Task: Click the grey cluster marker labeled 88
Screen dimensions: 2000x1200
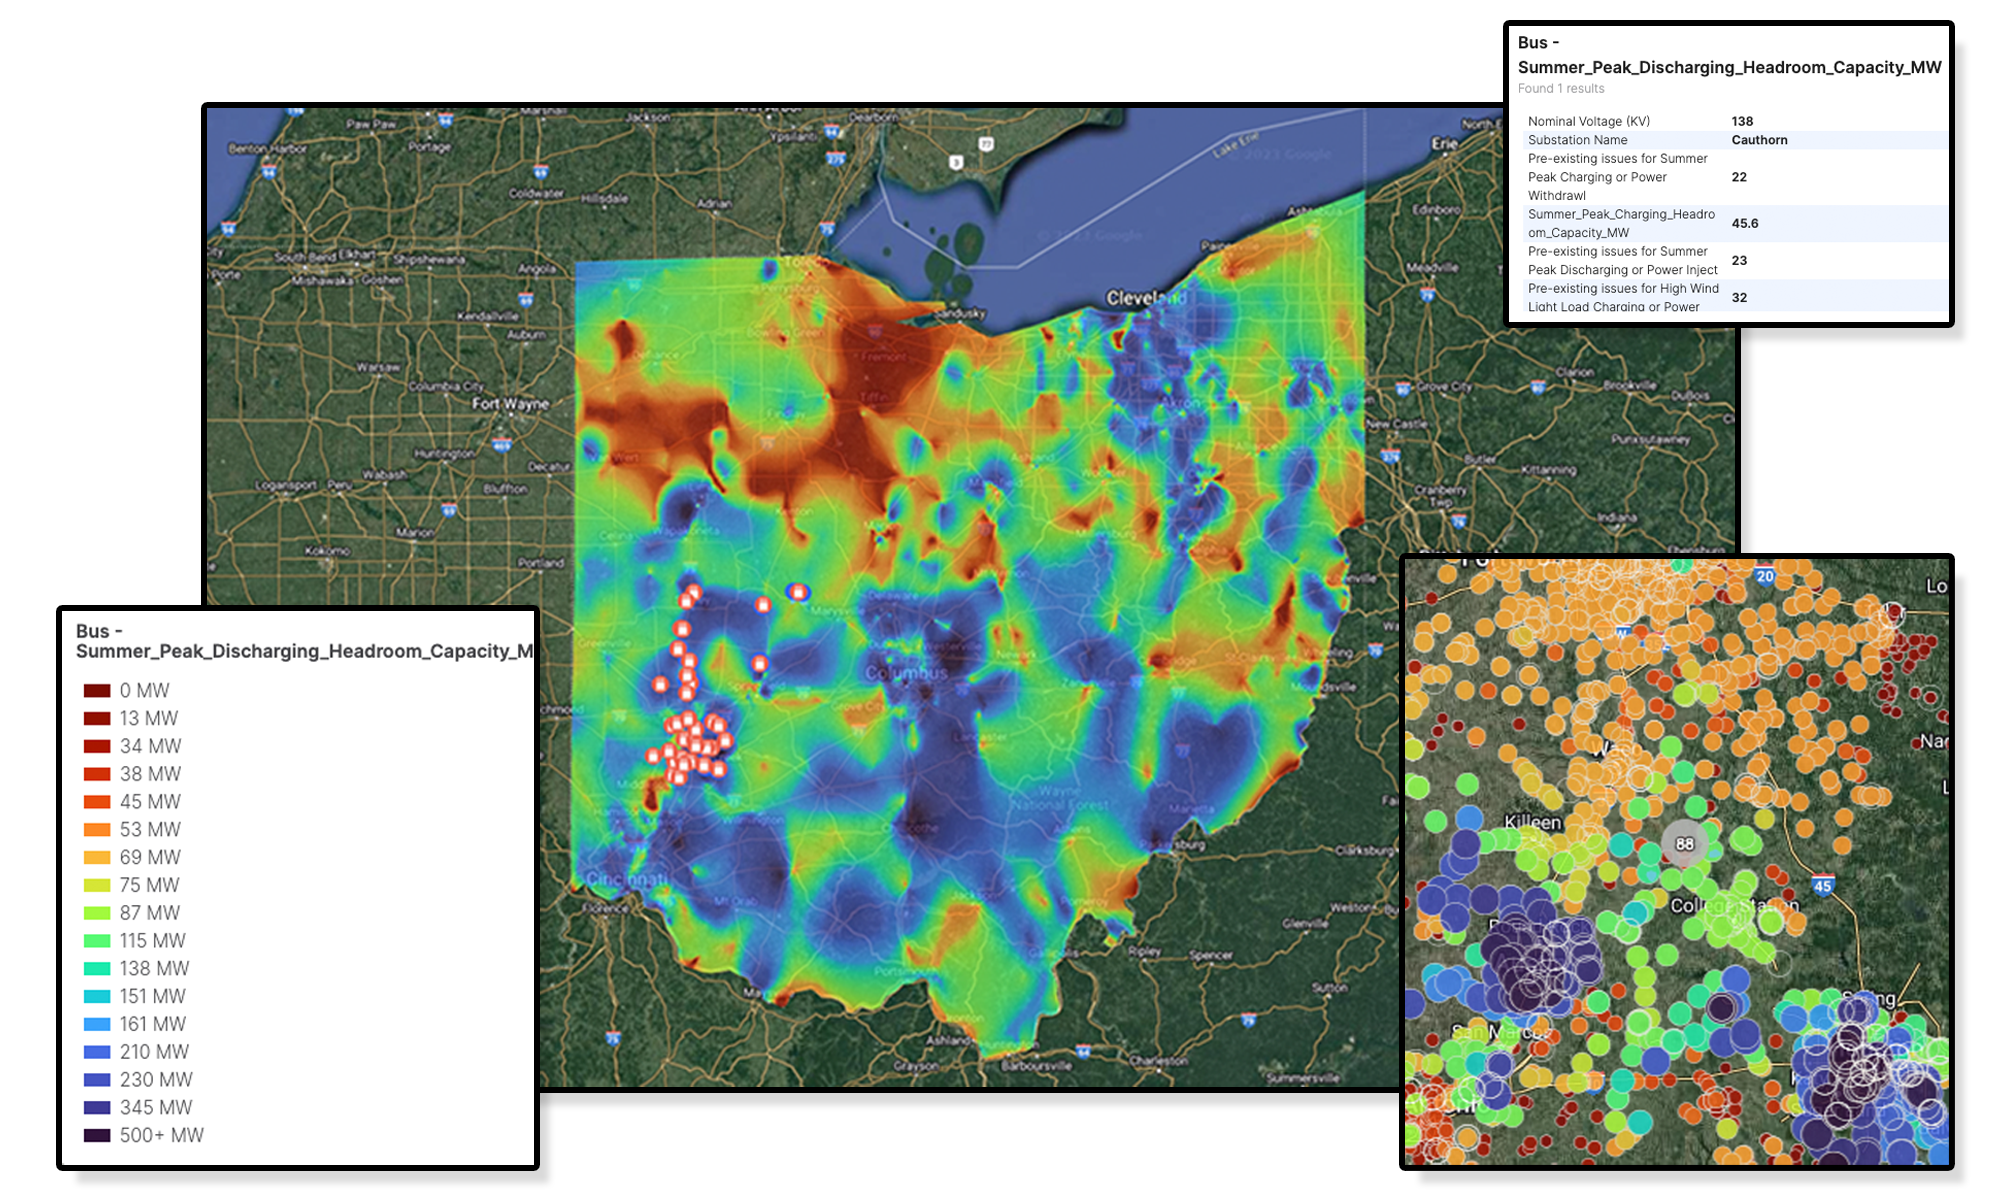Action: [1684, 844]
